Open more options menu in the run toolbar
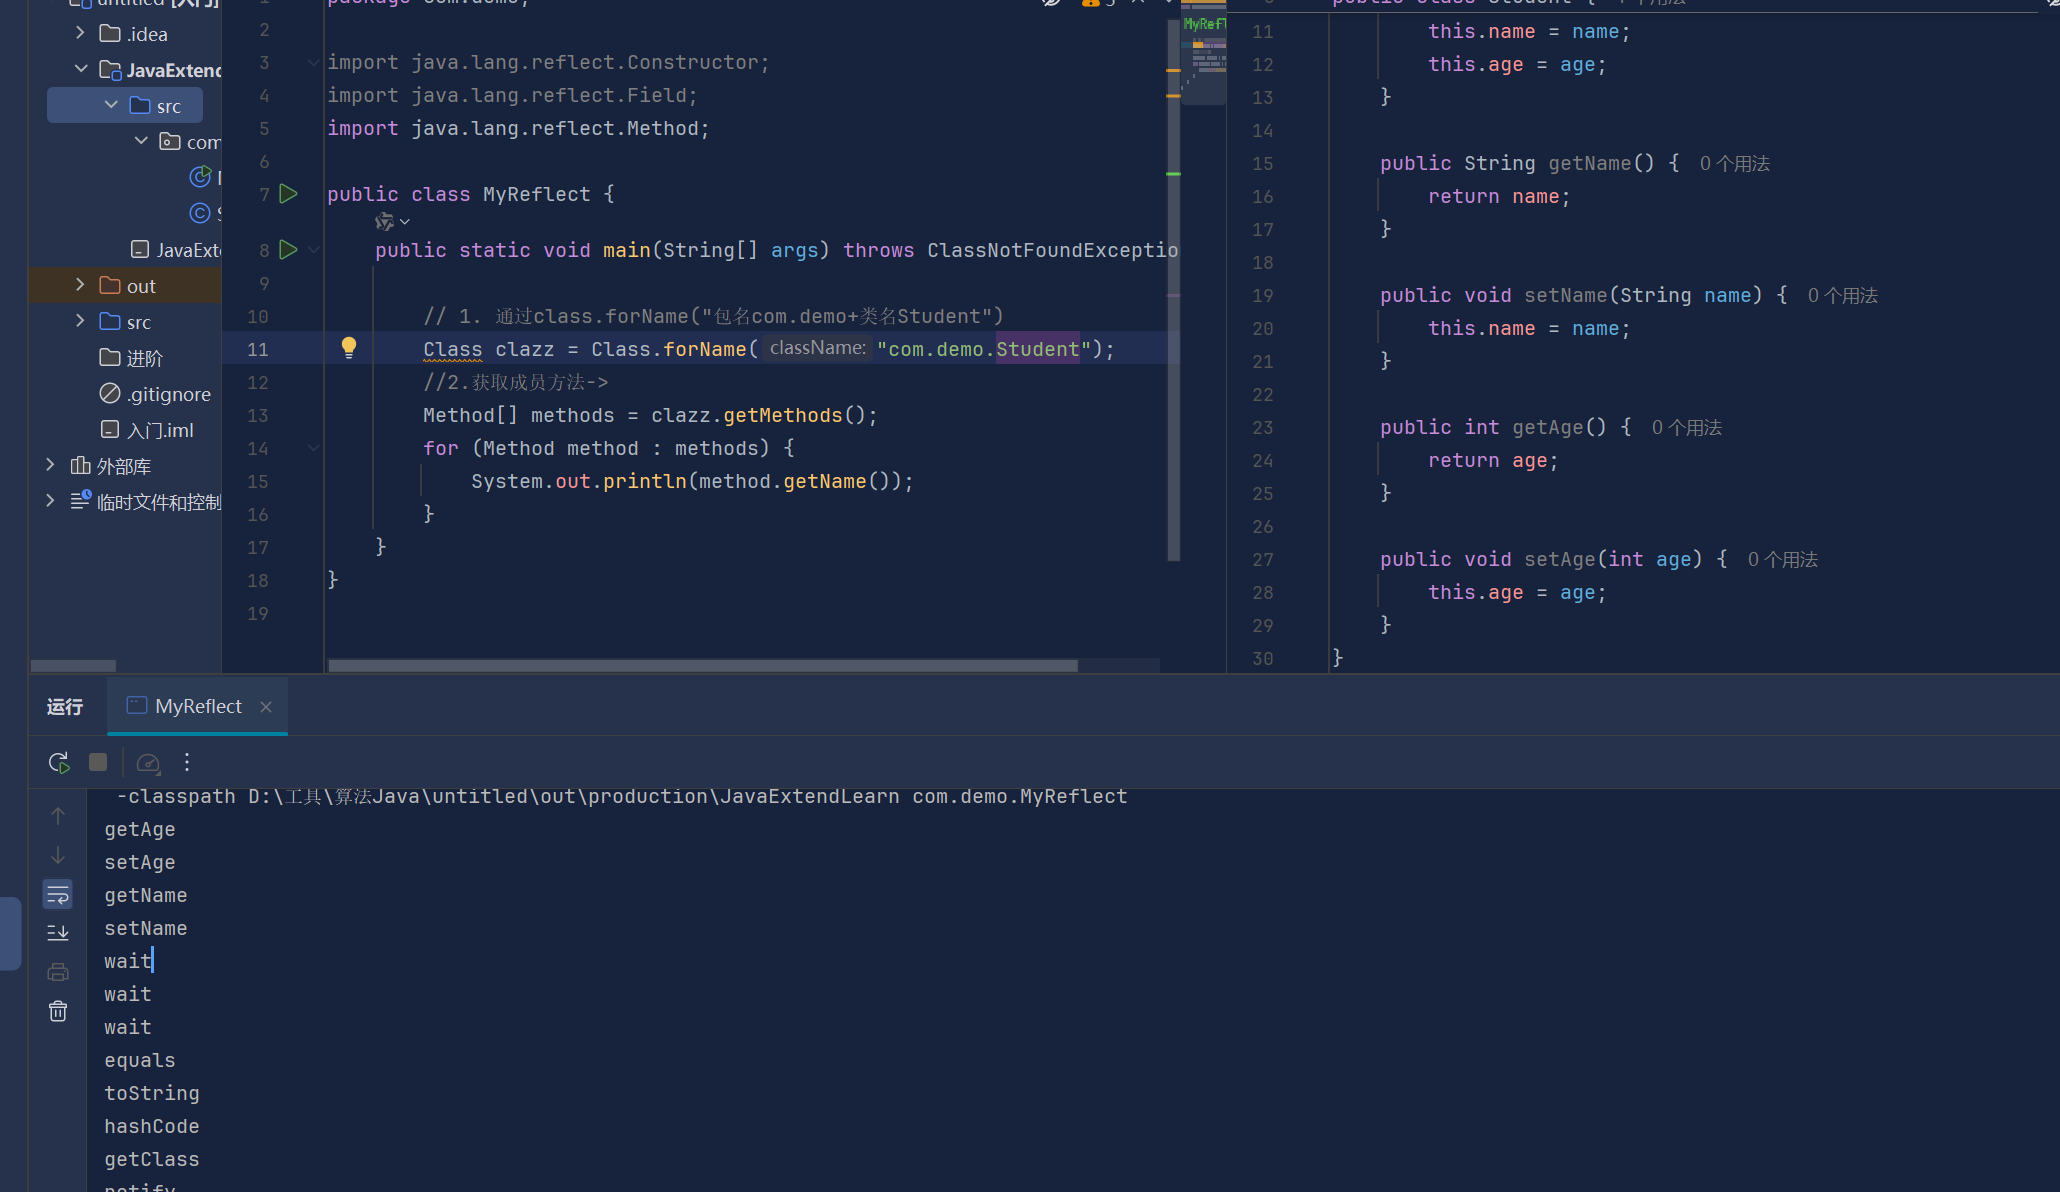The width and height of the screenshot is (2060, 1192). coord(187,762)
